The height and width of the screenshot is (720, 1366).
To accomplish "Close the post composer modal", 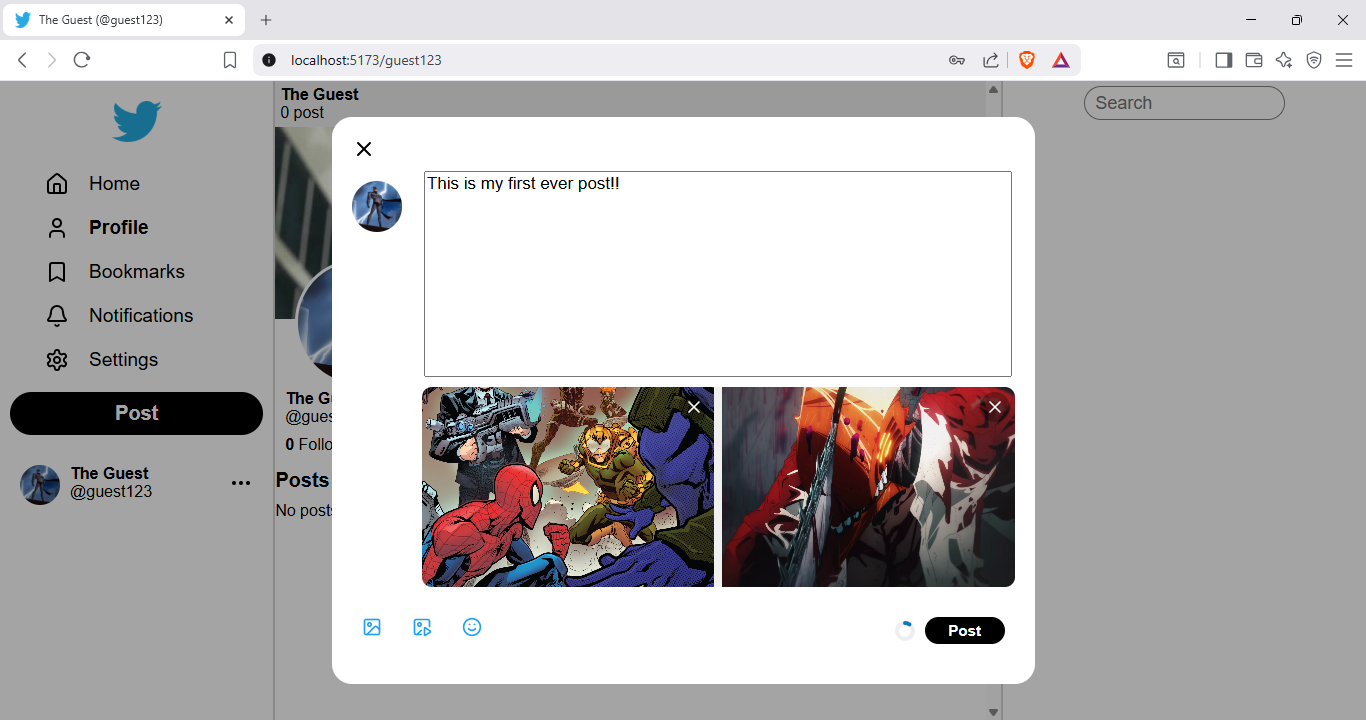I will [364, 149].
